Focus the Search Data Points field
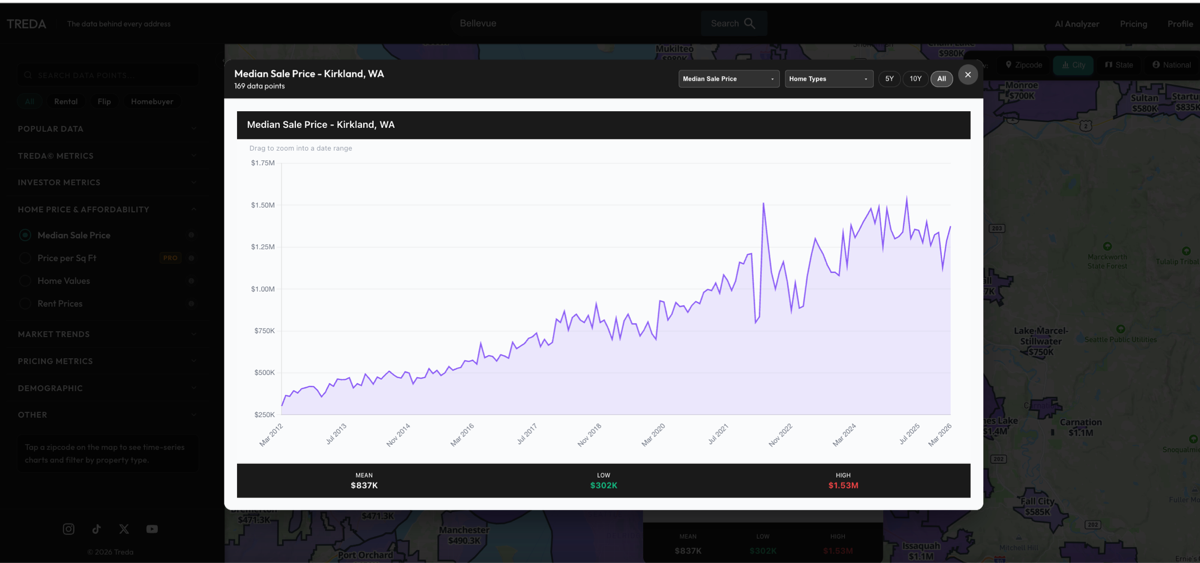The width and height of the screenshot is (1200, 563). click(x=106, y=75)
